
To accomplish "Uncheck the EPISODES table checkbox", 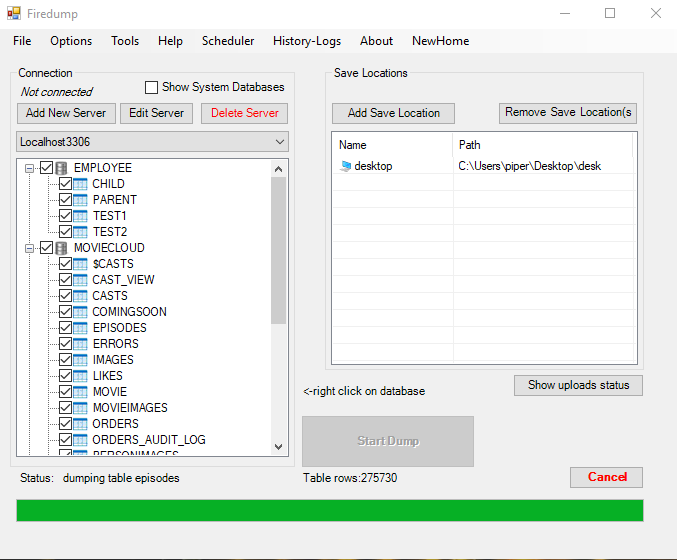I will pos(65,328).
